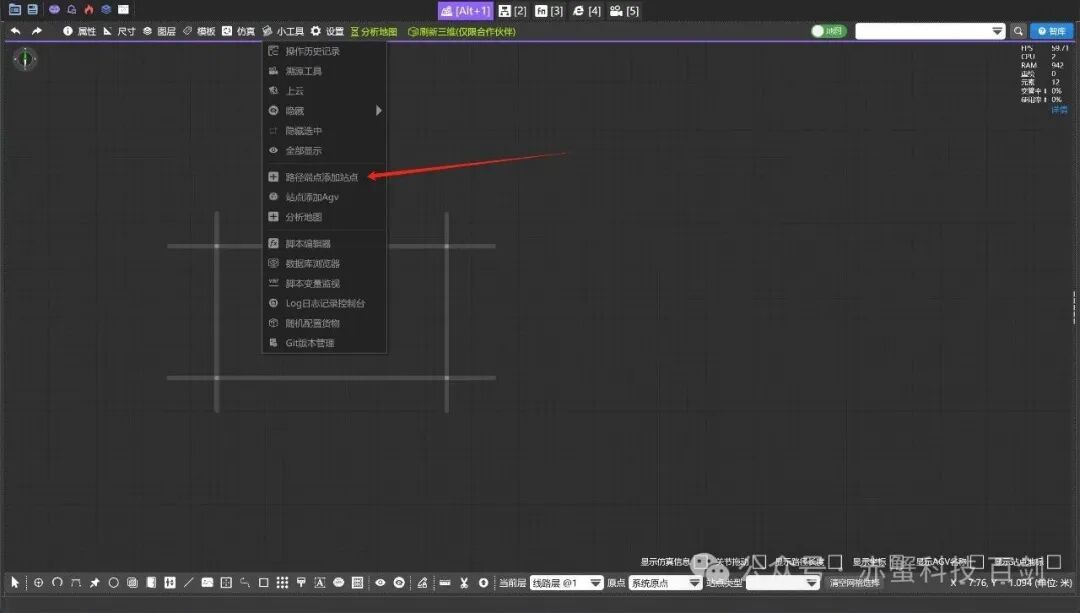Click the redo arrow icon
This screenshot has width=1080, height=613.
tap(37, 31)
